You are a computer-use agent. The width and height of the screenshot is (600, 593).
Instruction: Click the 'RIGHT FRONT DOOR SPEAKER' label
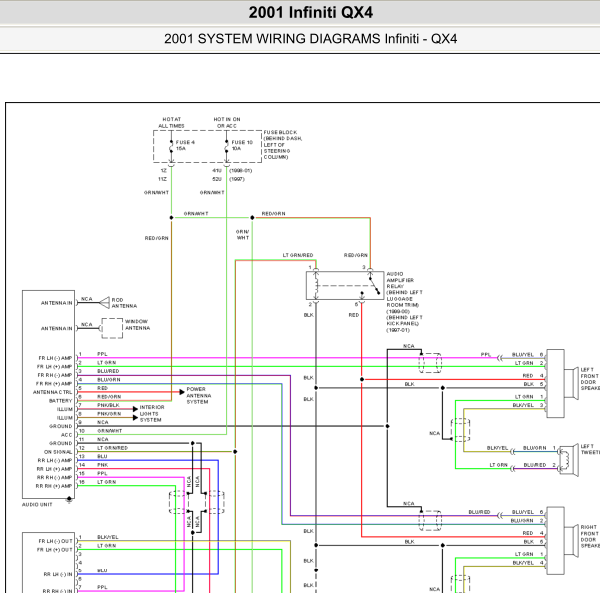[x=590, y=536]
